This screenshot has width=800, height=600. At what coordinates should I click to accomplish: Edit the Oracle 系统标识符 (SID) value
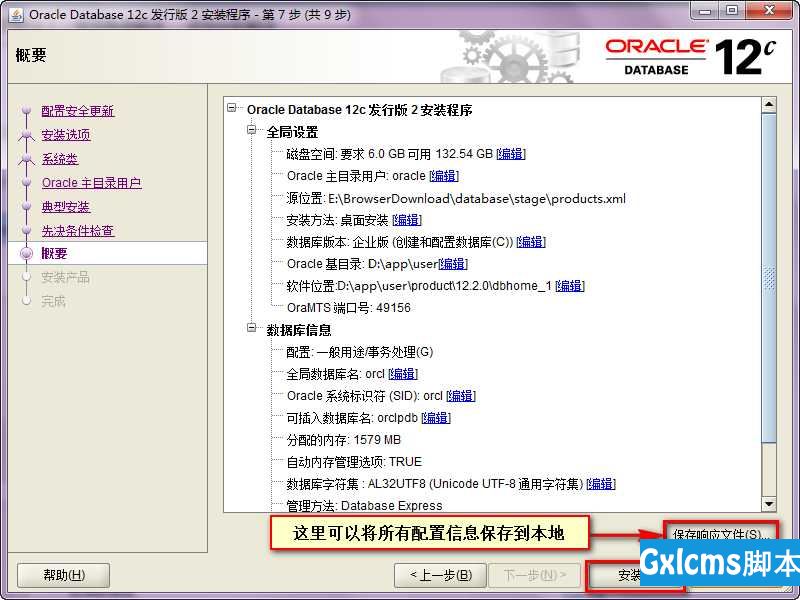tap(461, 396)
